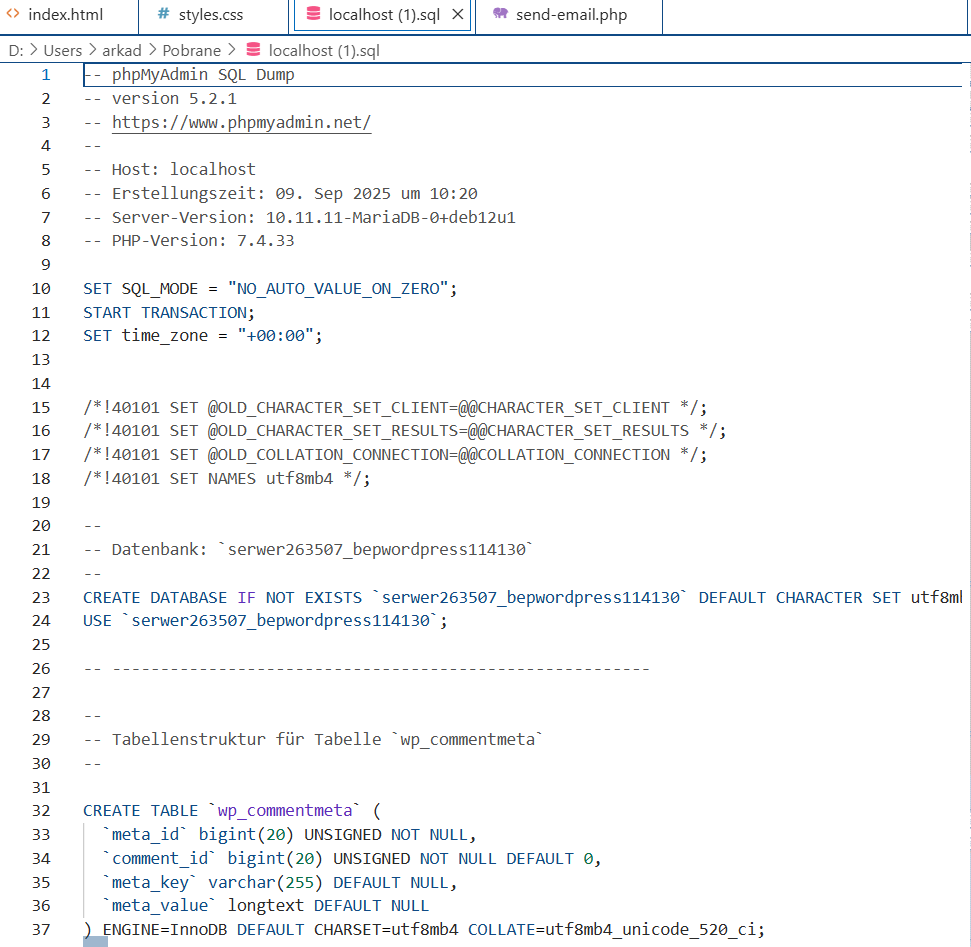This screenshot has height=947, width=971.
Task: Expand the D: drive breadcrumb
Action: [16, 50]
